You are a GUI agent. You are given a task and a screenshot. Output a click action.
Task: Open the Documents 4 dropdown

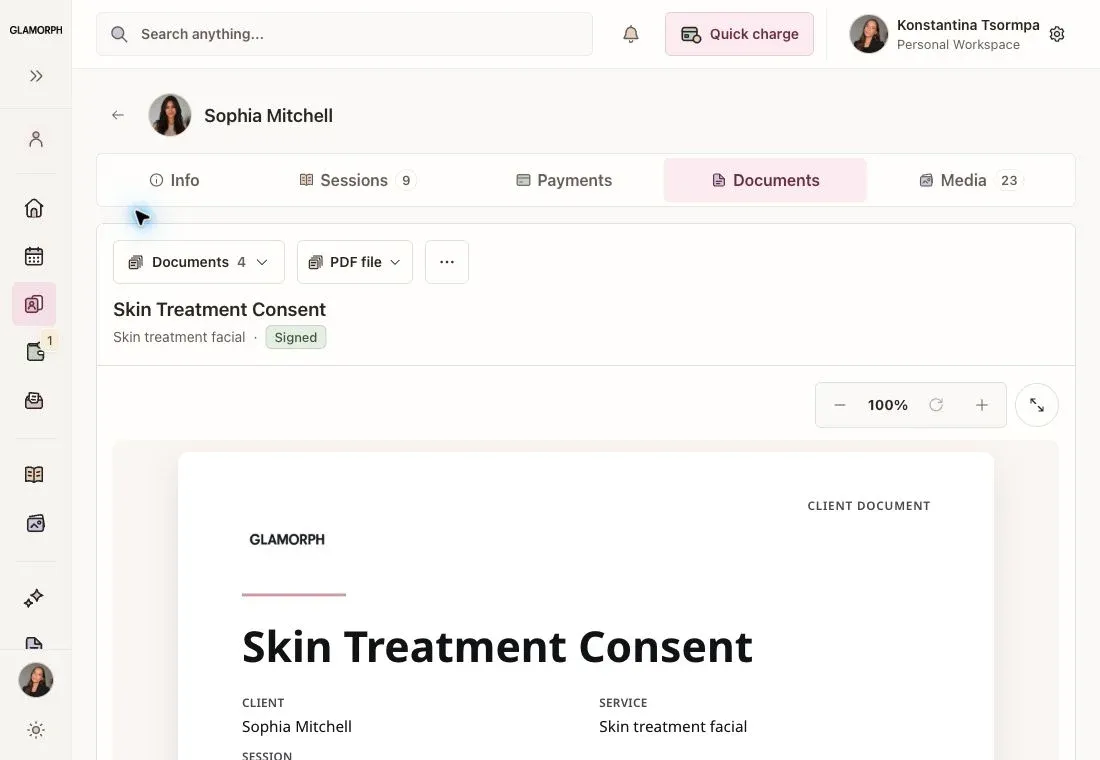click(199, 262)
